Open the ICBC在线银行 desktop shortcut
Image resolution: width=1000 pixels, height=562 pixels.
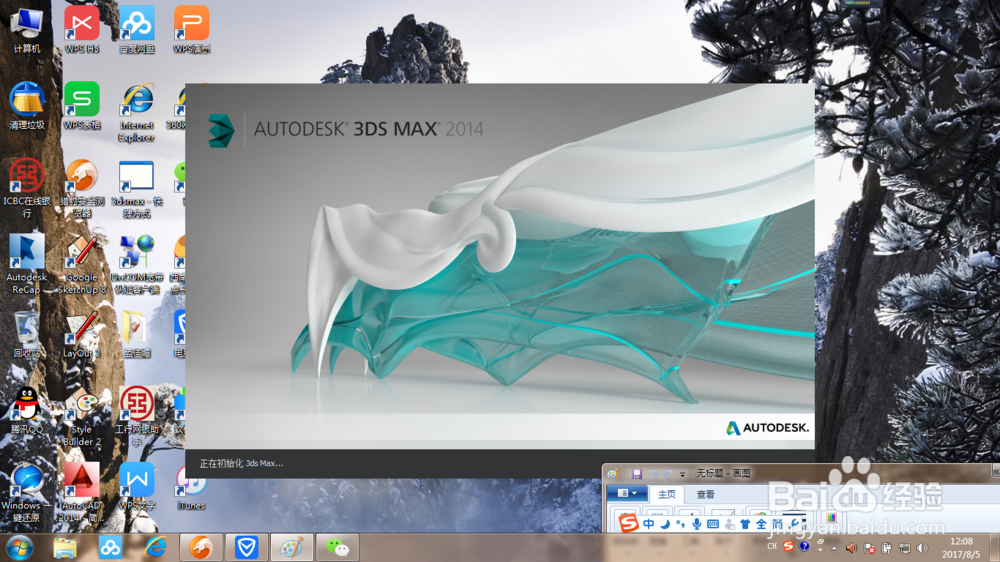pos(27,188)
